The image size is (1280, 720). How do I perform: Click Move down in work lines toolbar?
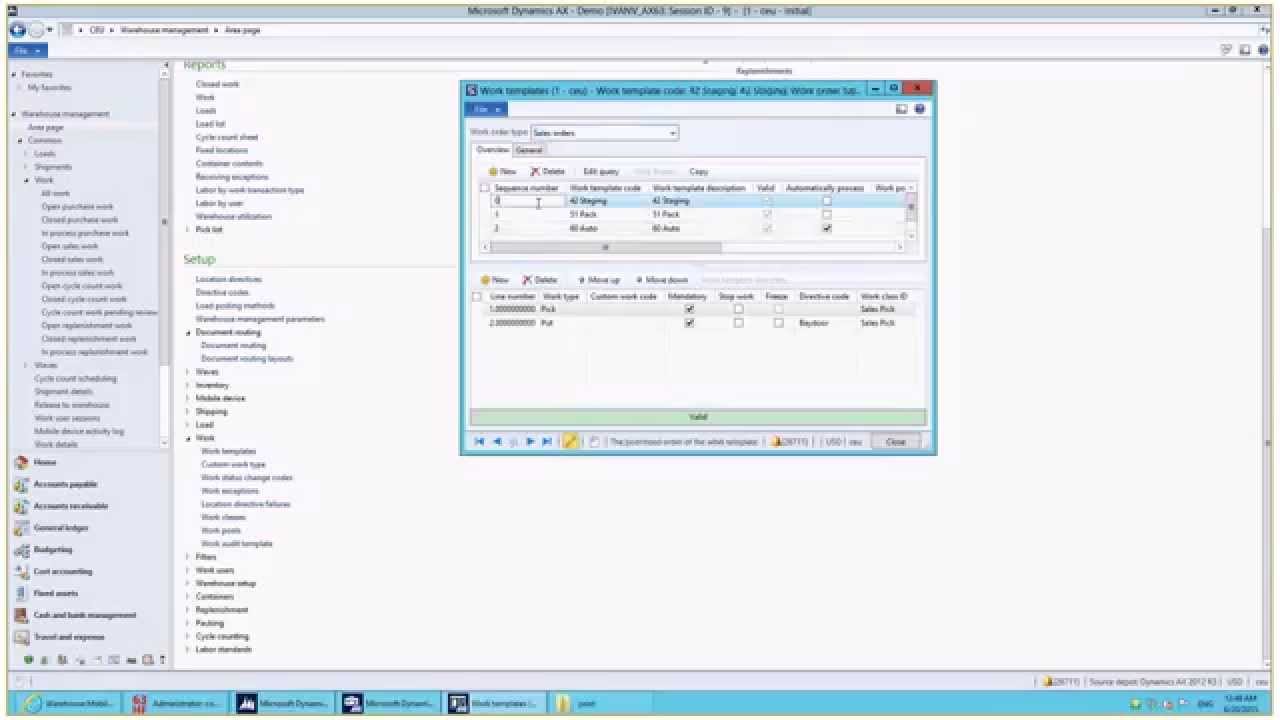point(662,280)
